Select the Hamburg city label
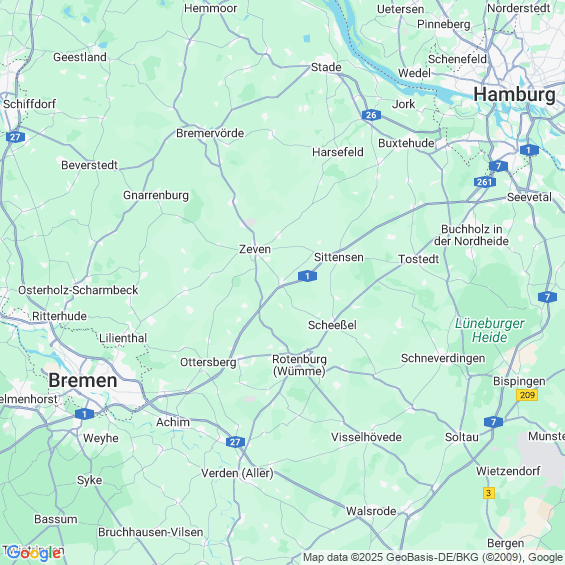565x565 pixels. click(x=514, y=94)
